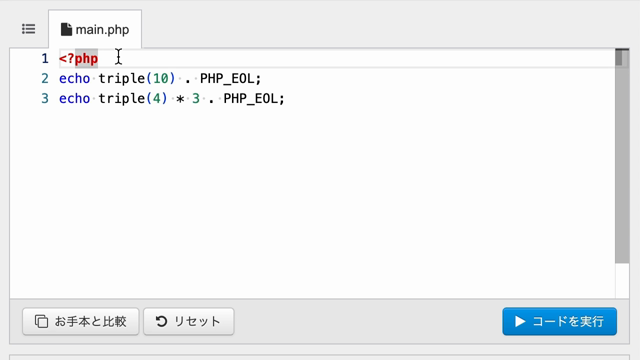
Task: Click line number 1 in the gutter
Action: pyautogui.click(x=44, y=59)
